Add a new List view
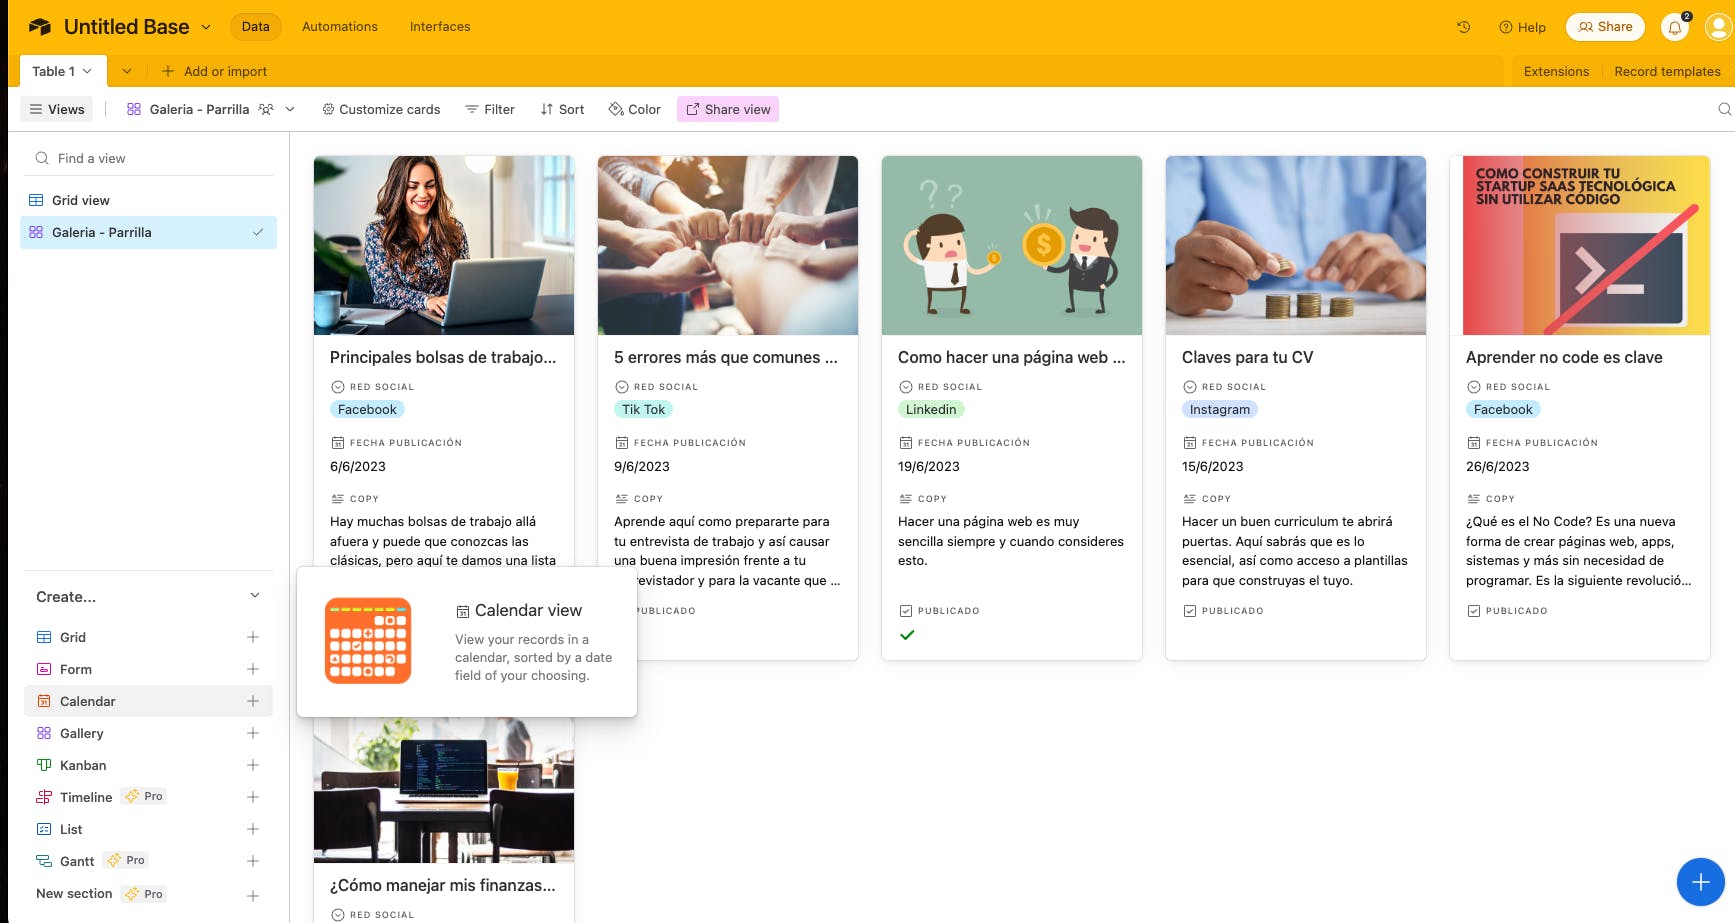The height and width of the screenshot is (923, 1735). [253, 829]
